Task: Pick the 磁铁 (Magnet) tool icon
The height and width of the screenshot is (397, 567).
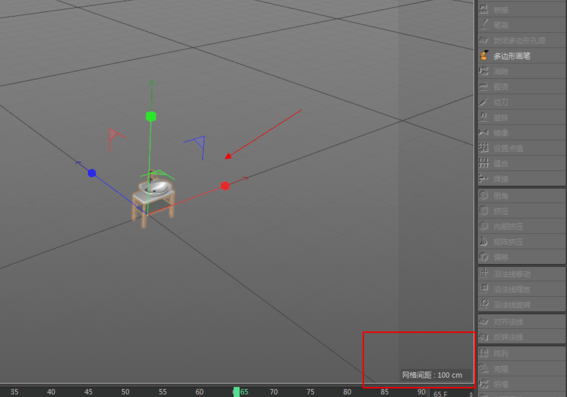Action: coord(483,117)
